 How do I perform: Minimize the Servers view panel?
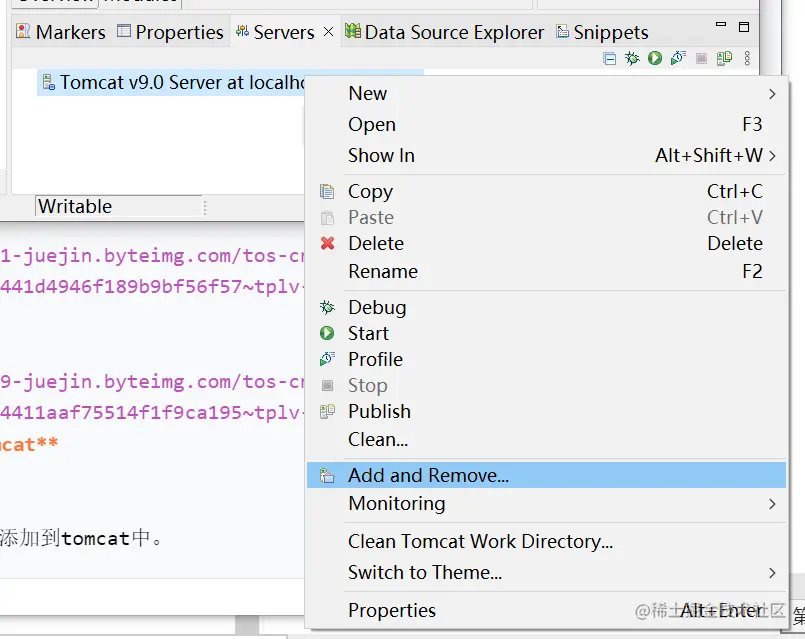coord(723,27)
